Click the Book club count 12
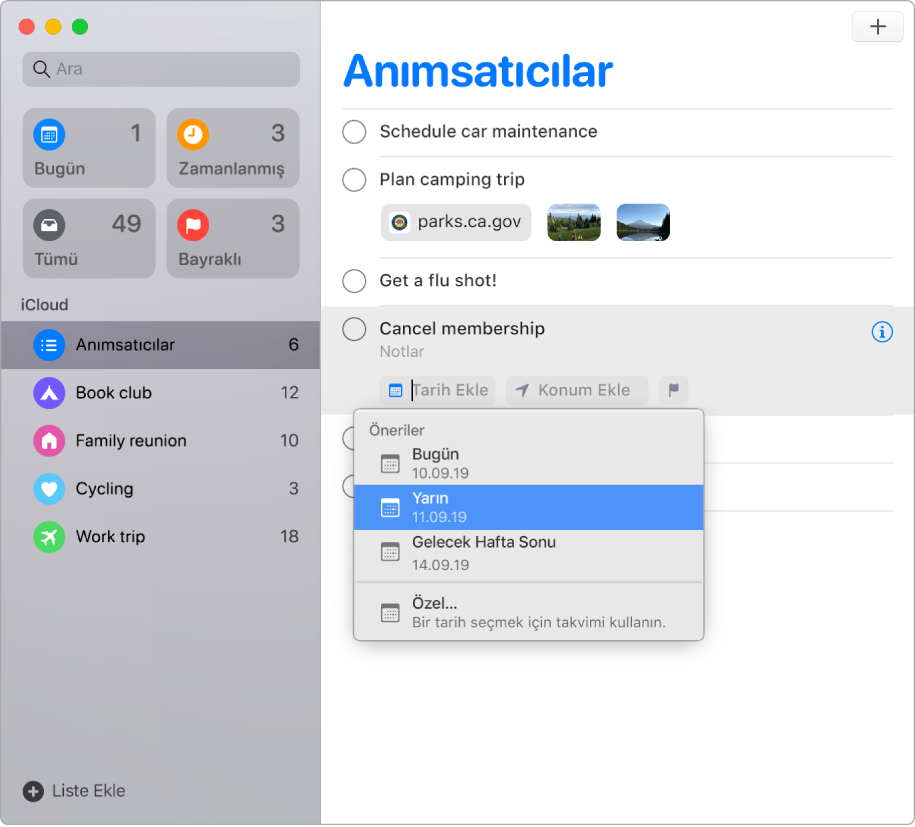The image size is (915, 827). pyautogui.click(x=289, y=393)
